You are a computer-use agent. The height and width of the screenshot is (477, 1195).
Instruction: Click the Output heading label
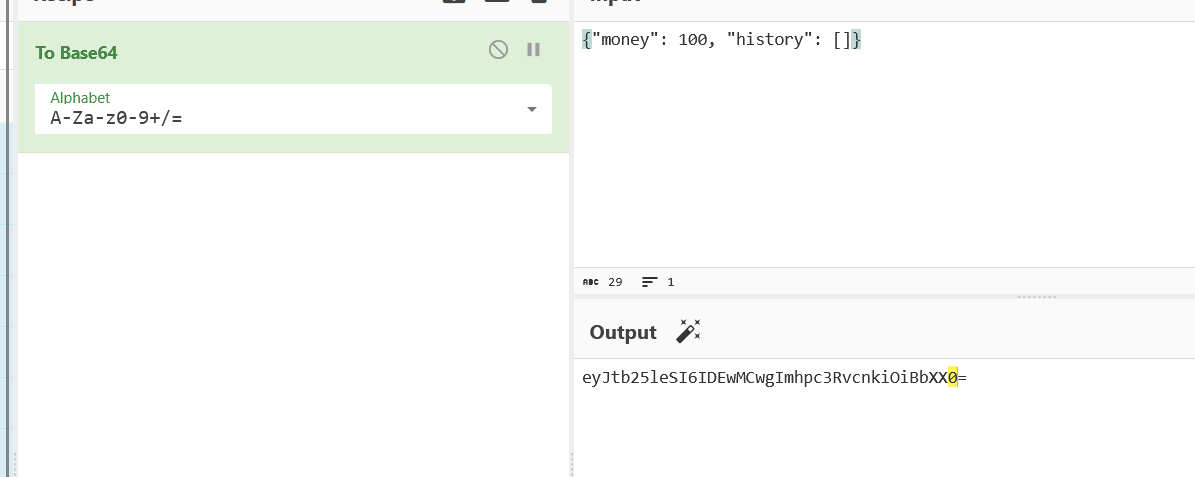(623, 333)
